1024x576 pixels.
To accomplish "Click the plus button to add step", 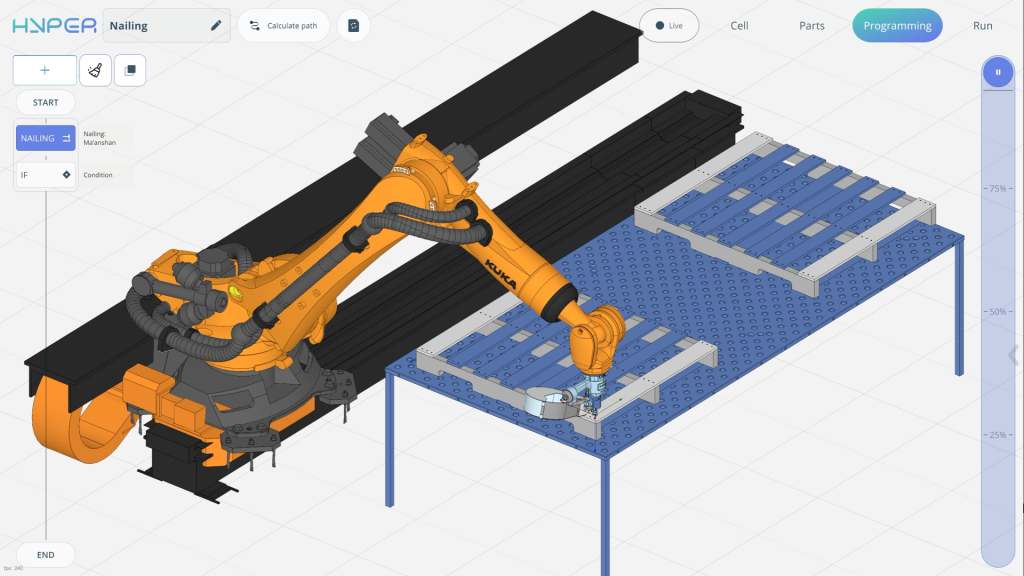I will click(44, 70).
